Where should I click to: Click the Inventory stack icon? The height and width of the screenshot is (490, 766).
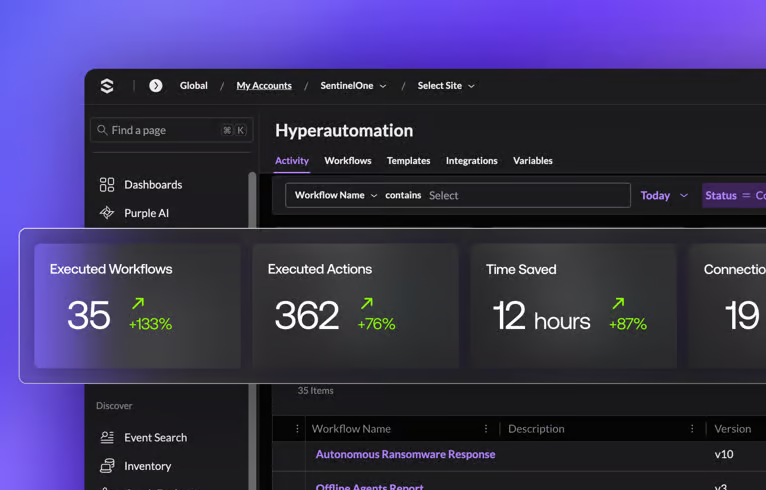(x=107, y=466)
